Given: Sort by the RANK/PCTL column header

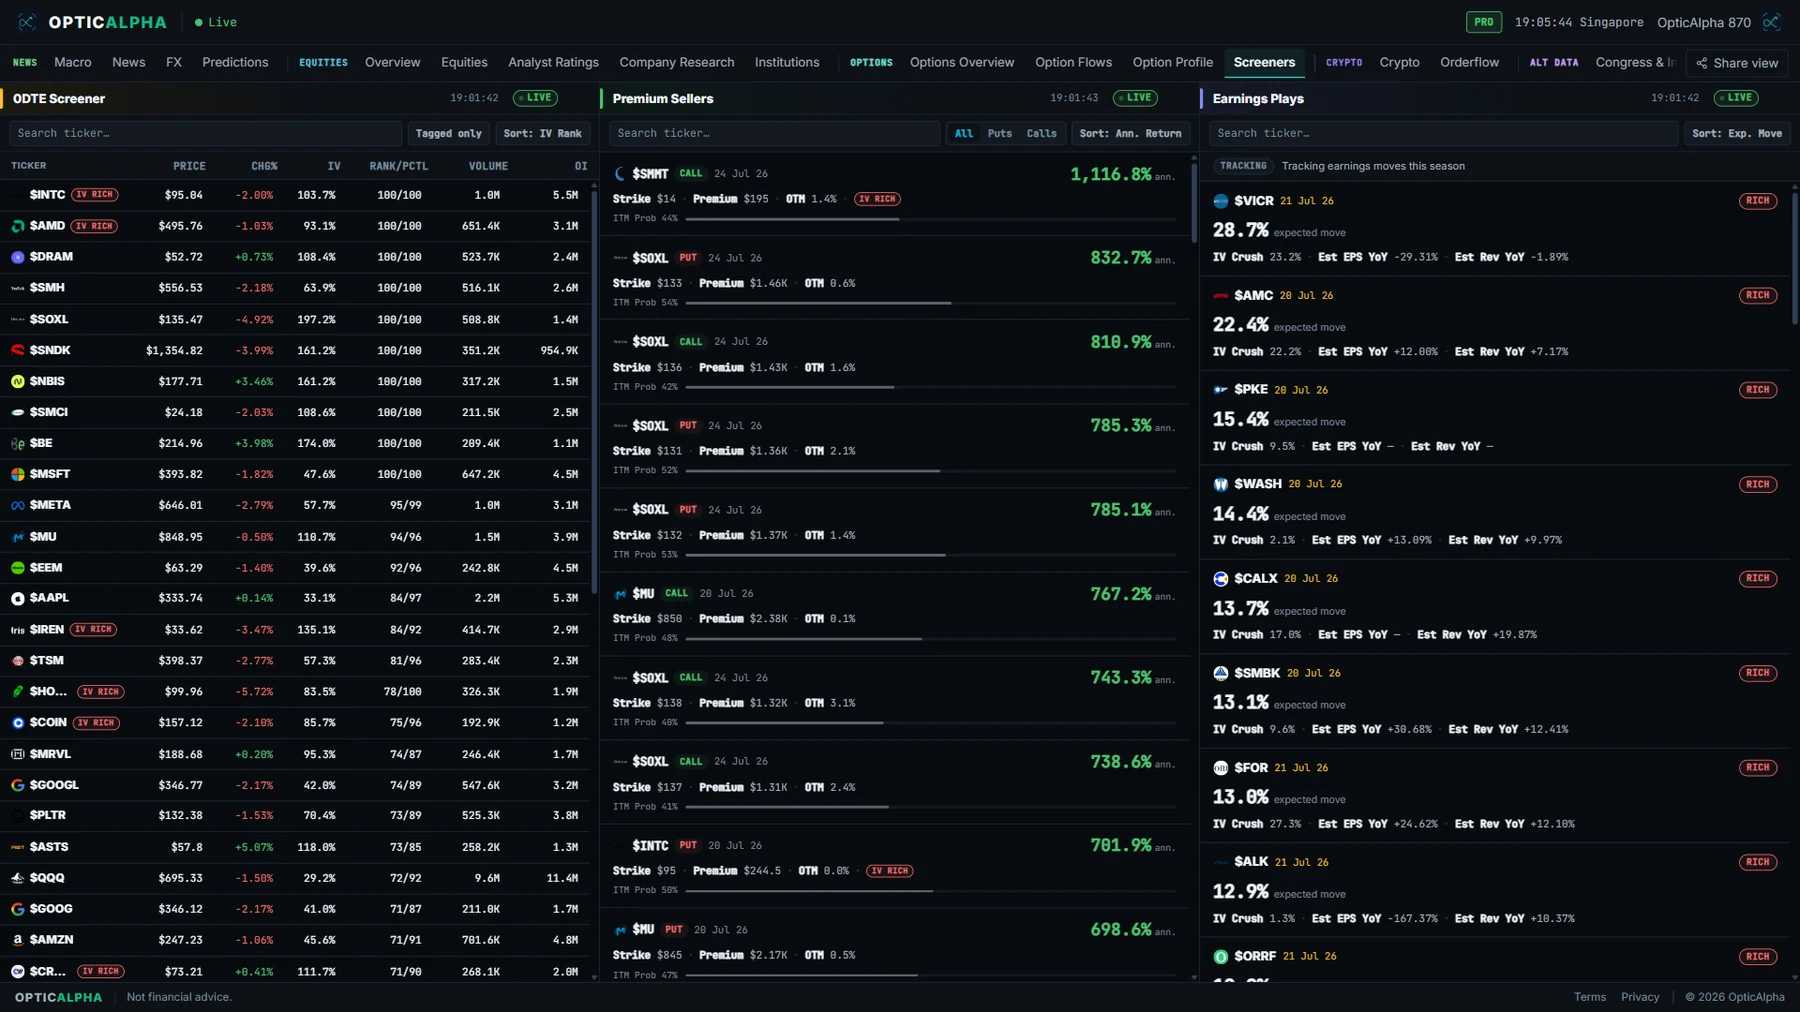Looking at the screenshot, I should tap(398, 166).
